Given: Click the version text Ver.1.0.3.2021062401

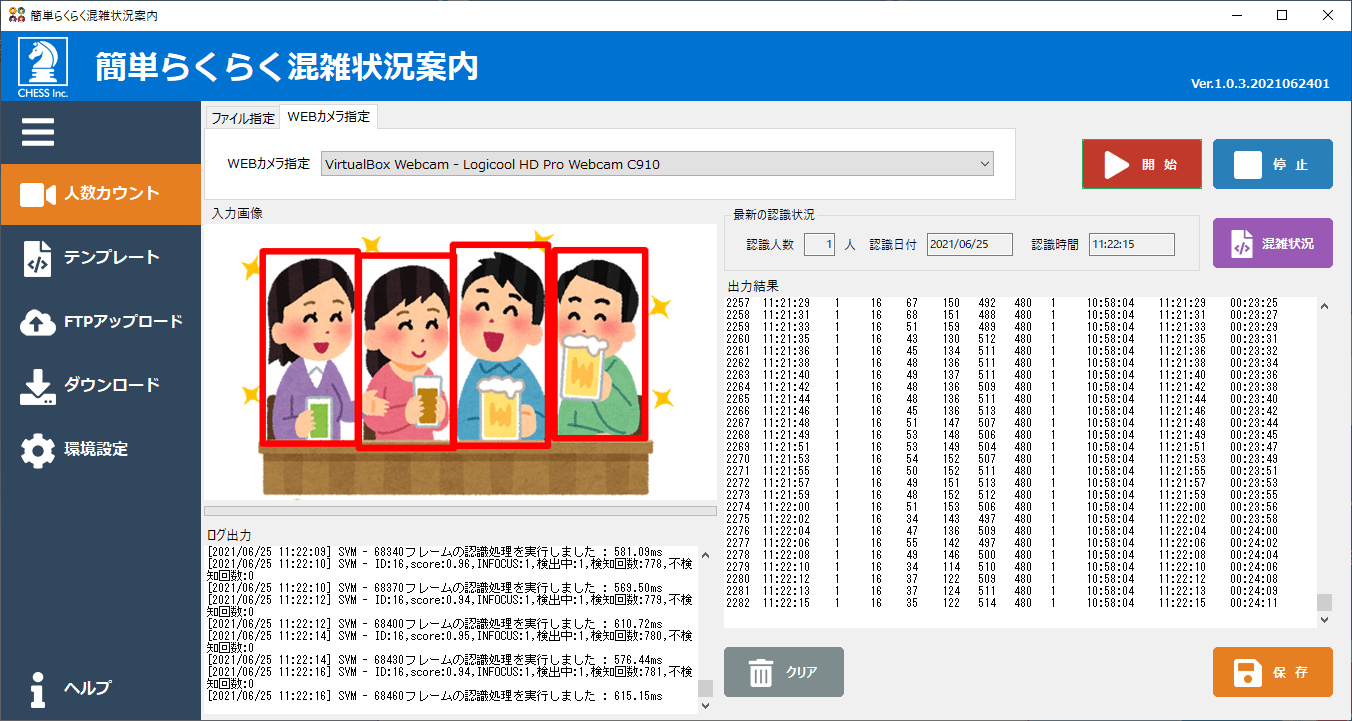Looking at the screenshot, I should [1260, 84].
